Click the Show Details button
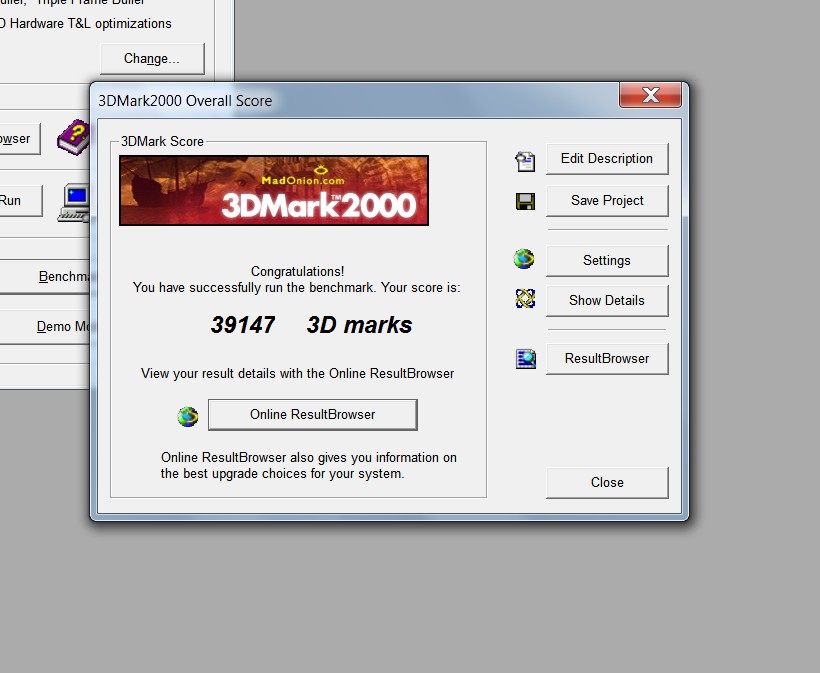820x673 pixels. click(x=607, y=301)
